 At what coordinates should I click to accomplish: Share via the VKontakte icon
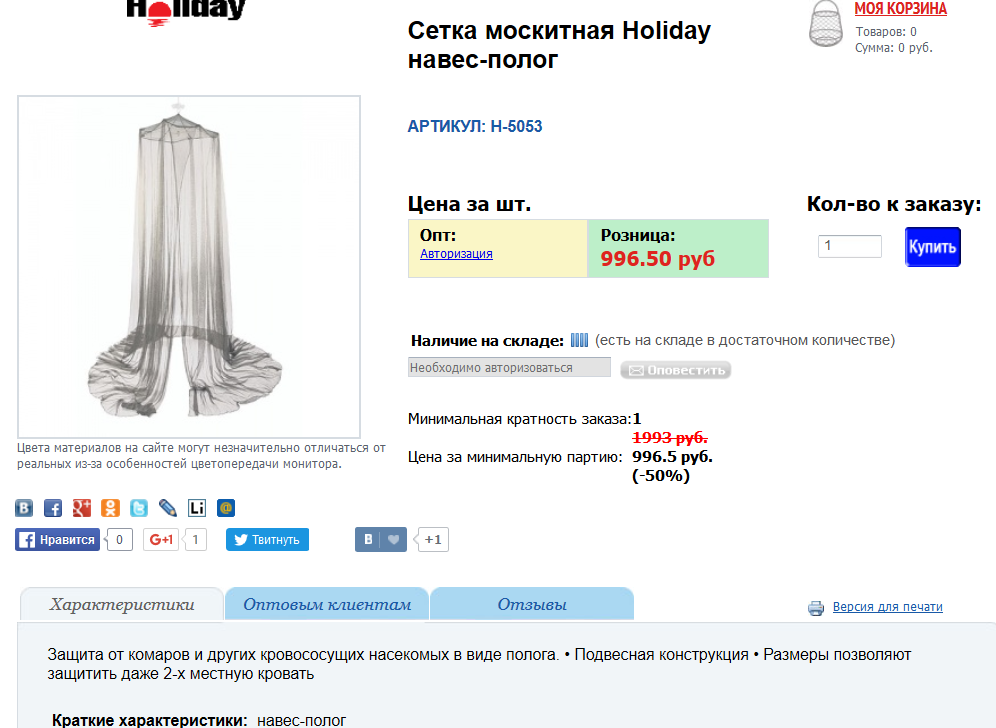click(24, 508)
